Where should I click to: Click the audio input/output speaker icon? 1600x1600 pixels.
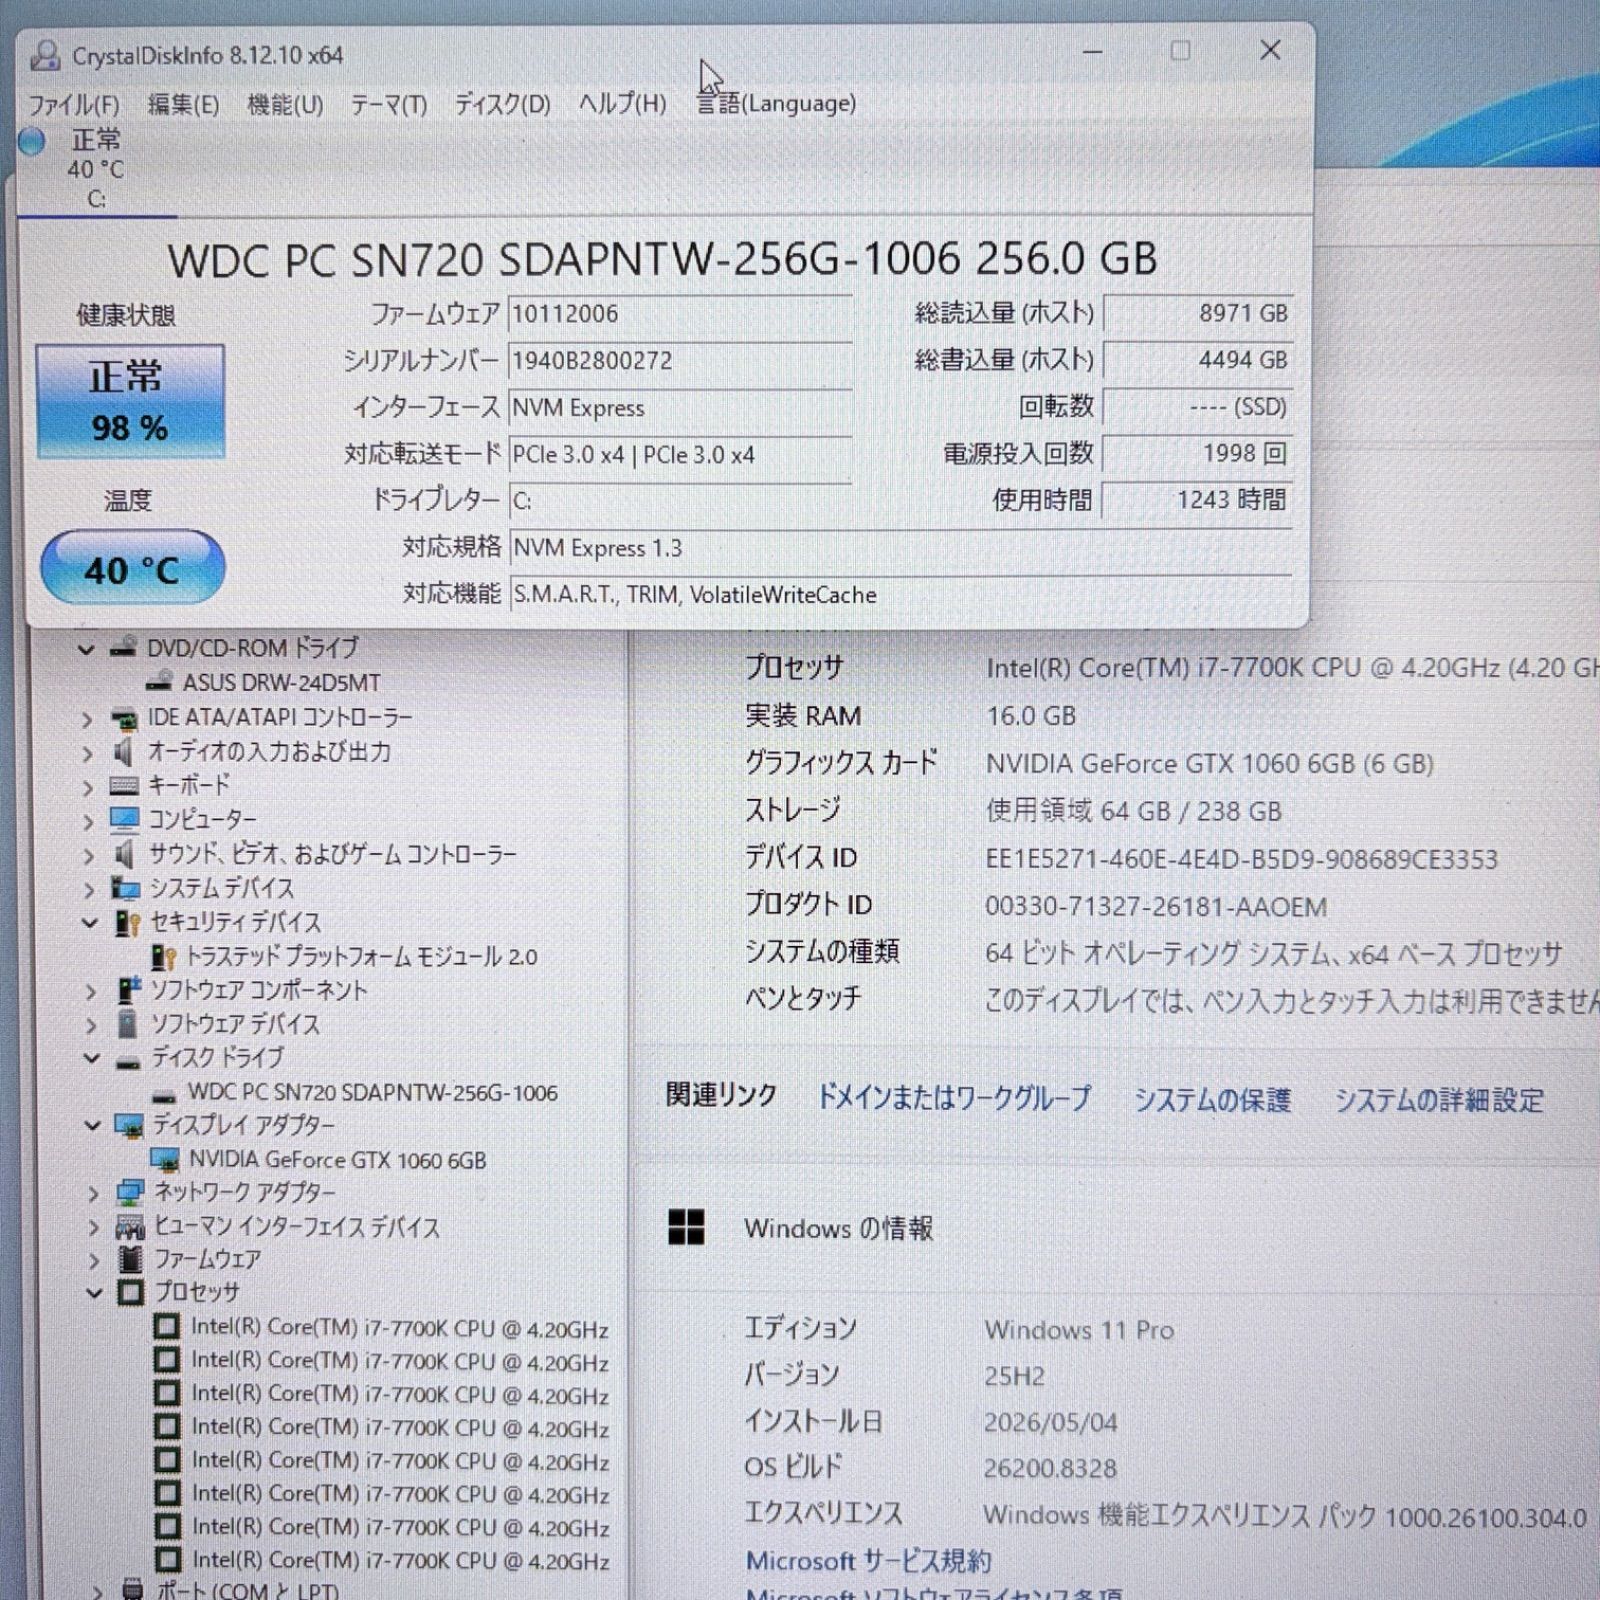coord(124,752)
